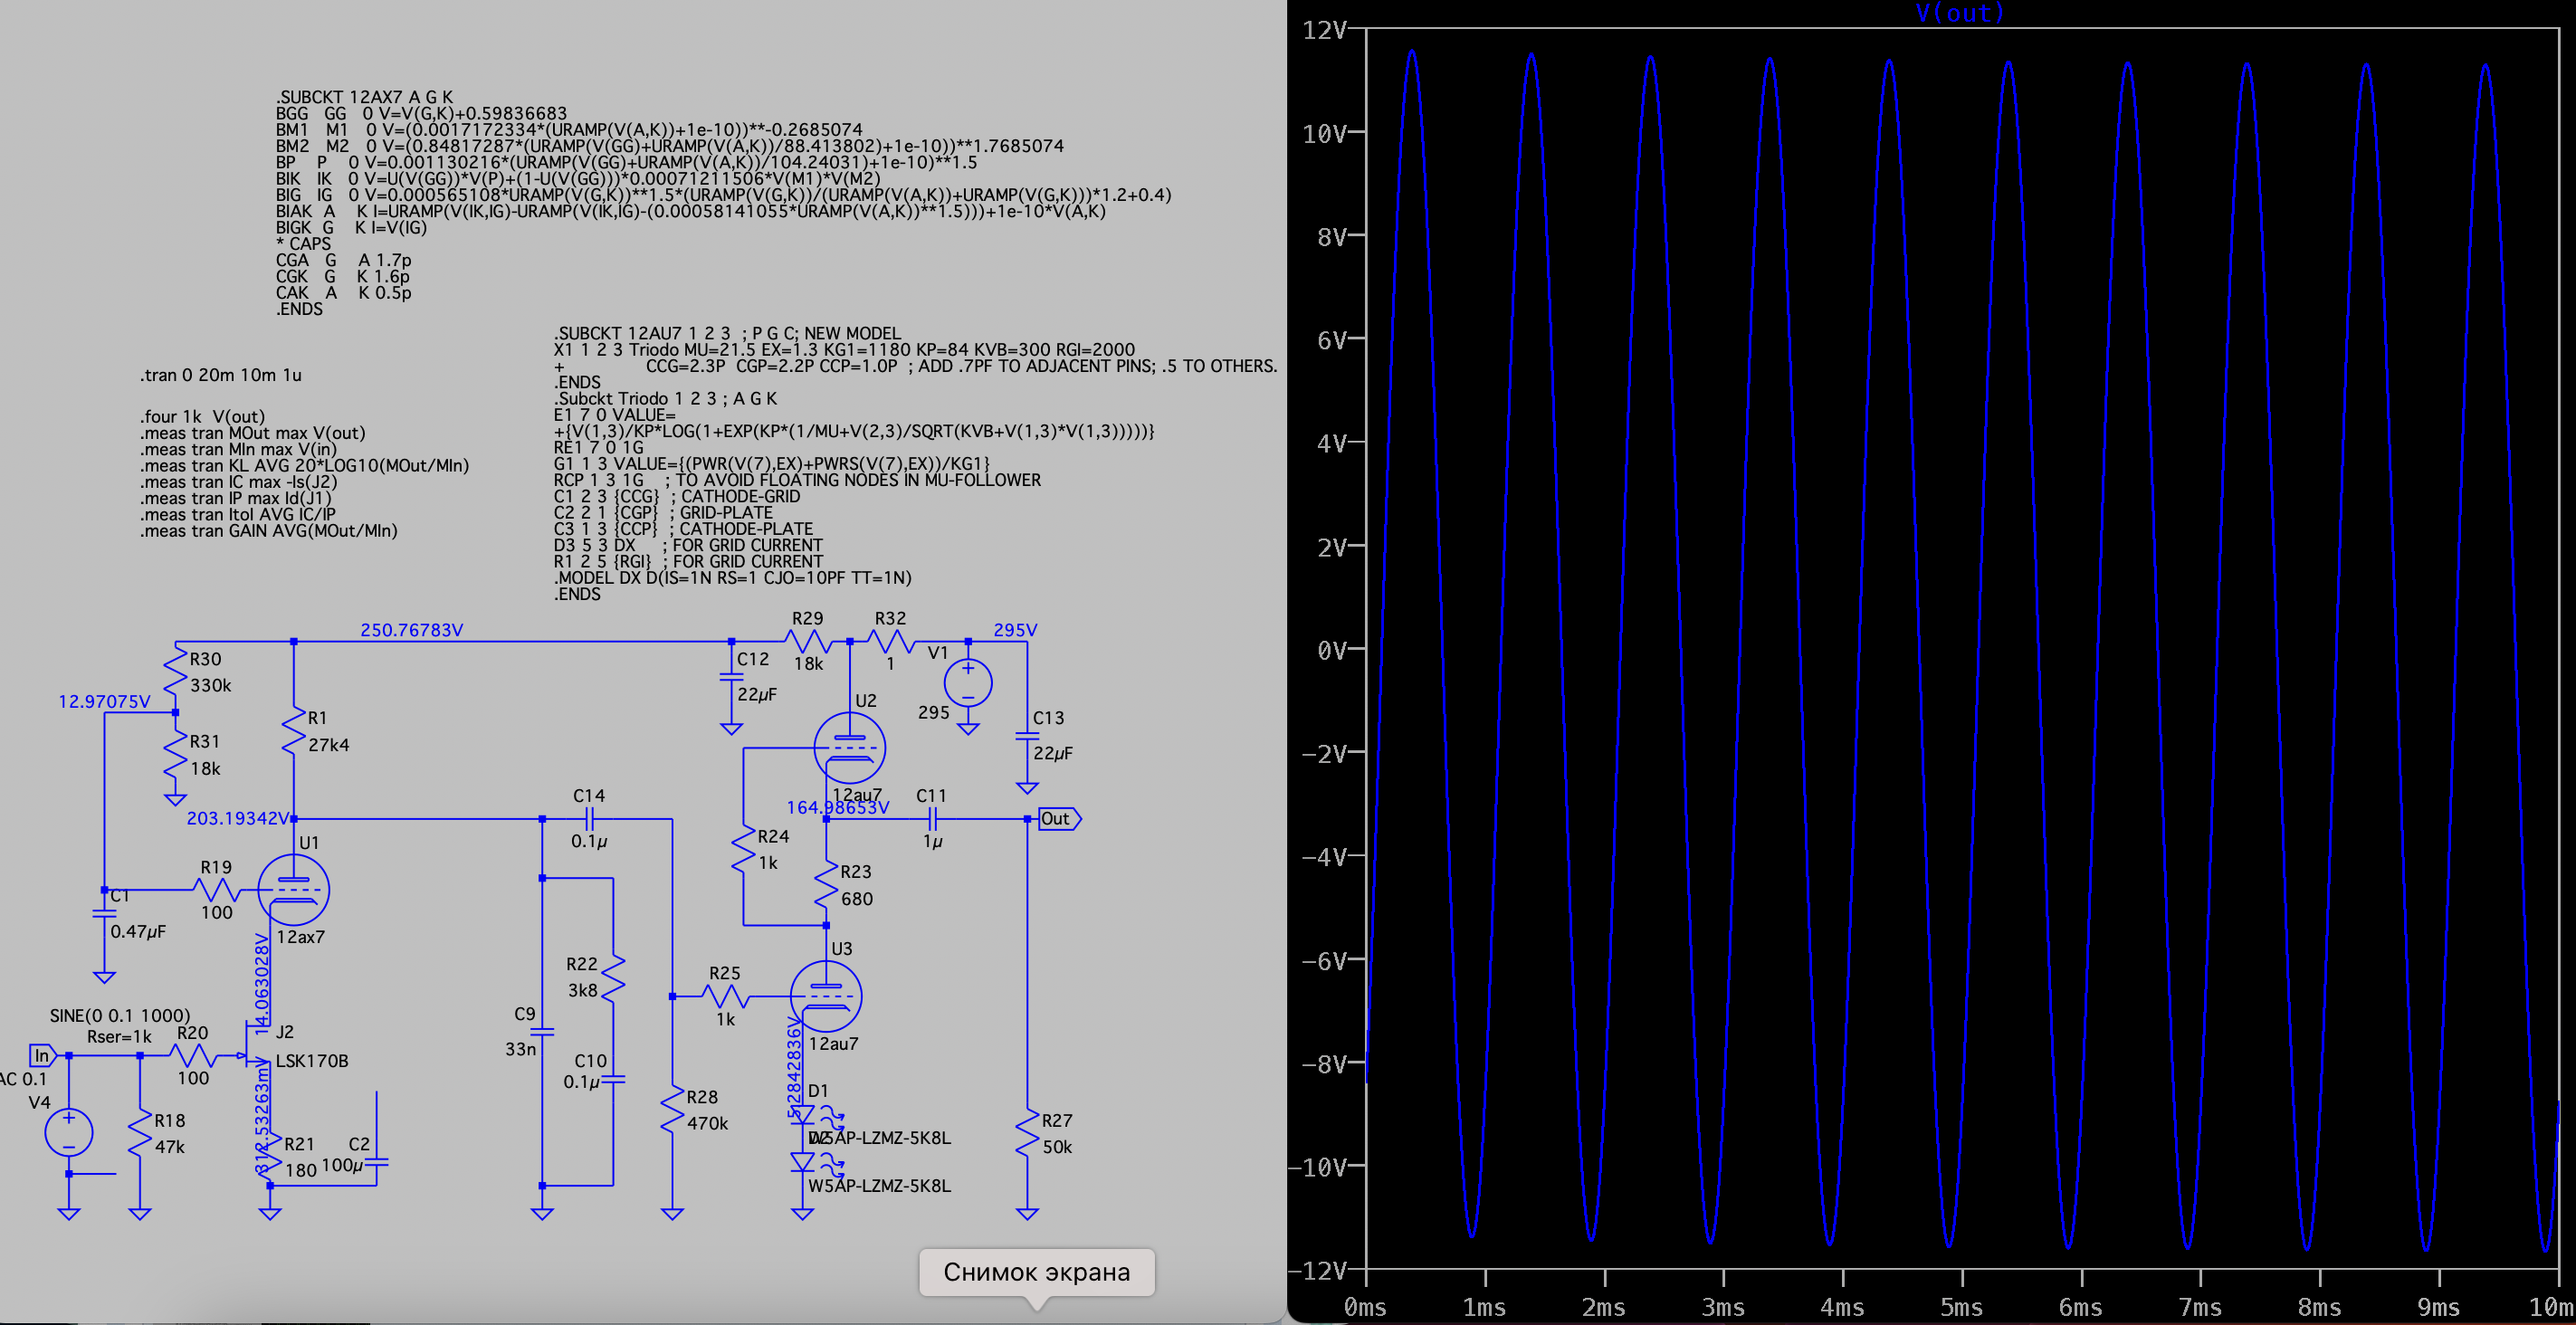Click the V1 295 volt source symbol

[967, 684]
